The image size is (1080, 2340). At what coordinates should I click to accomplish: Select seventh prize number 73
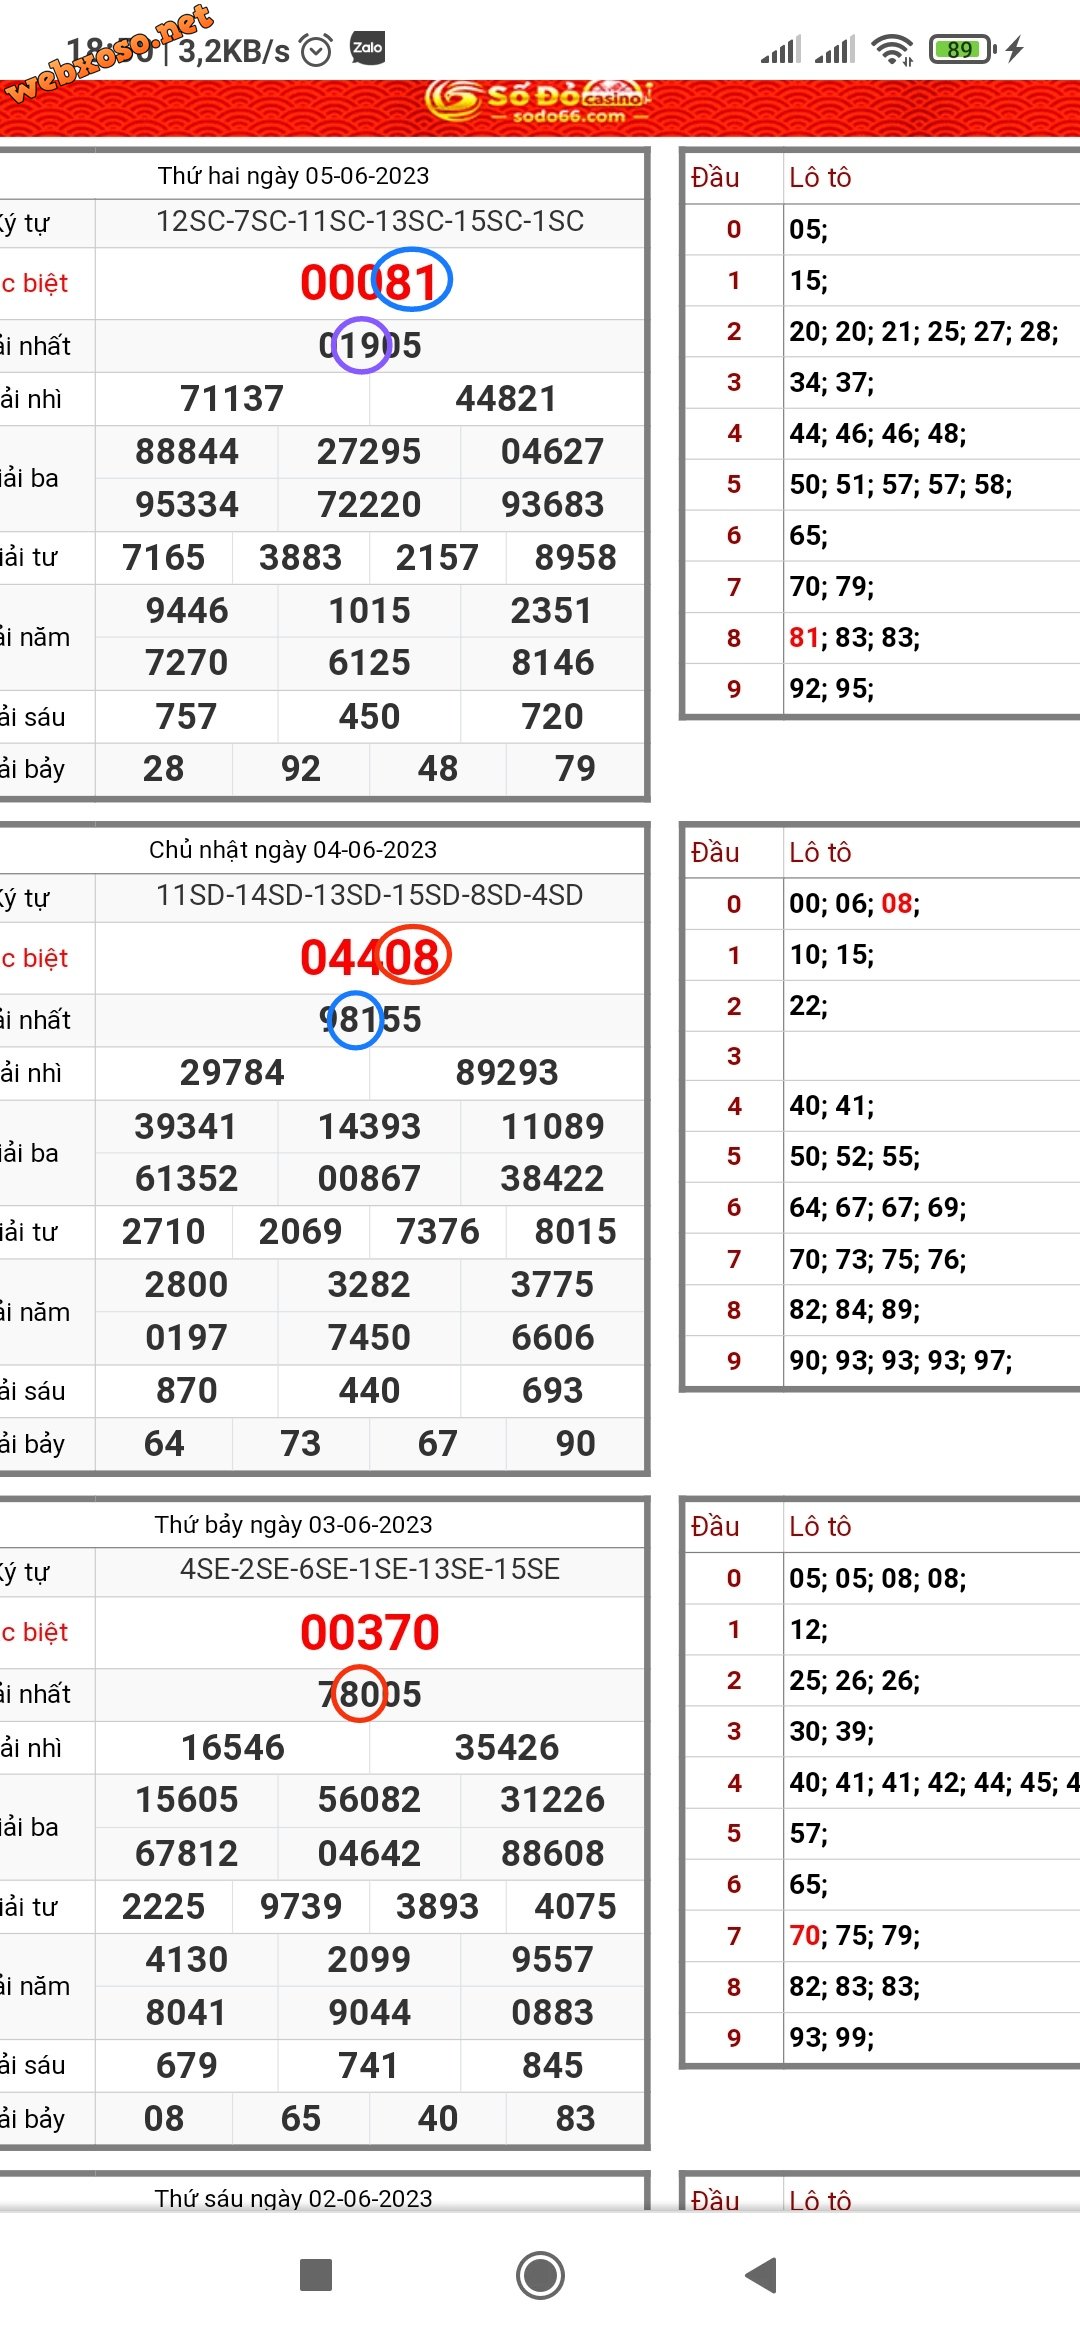click(x=300, y=1444)
